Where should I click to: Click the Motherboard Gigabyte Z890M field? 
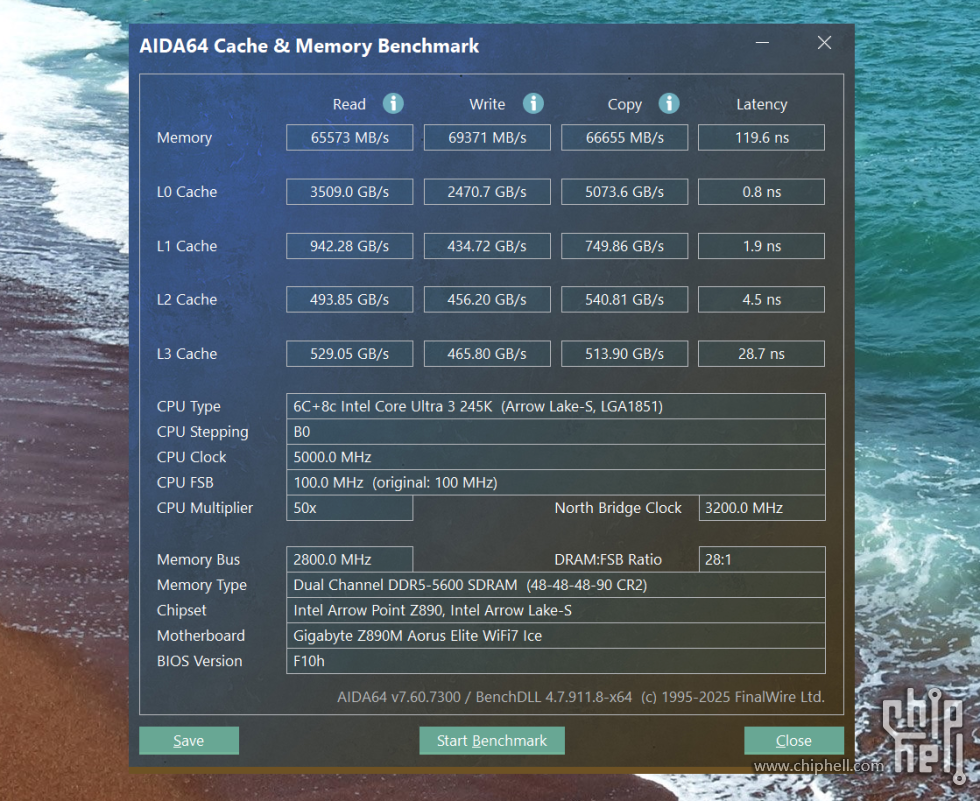[x=556, y=635]
